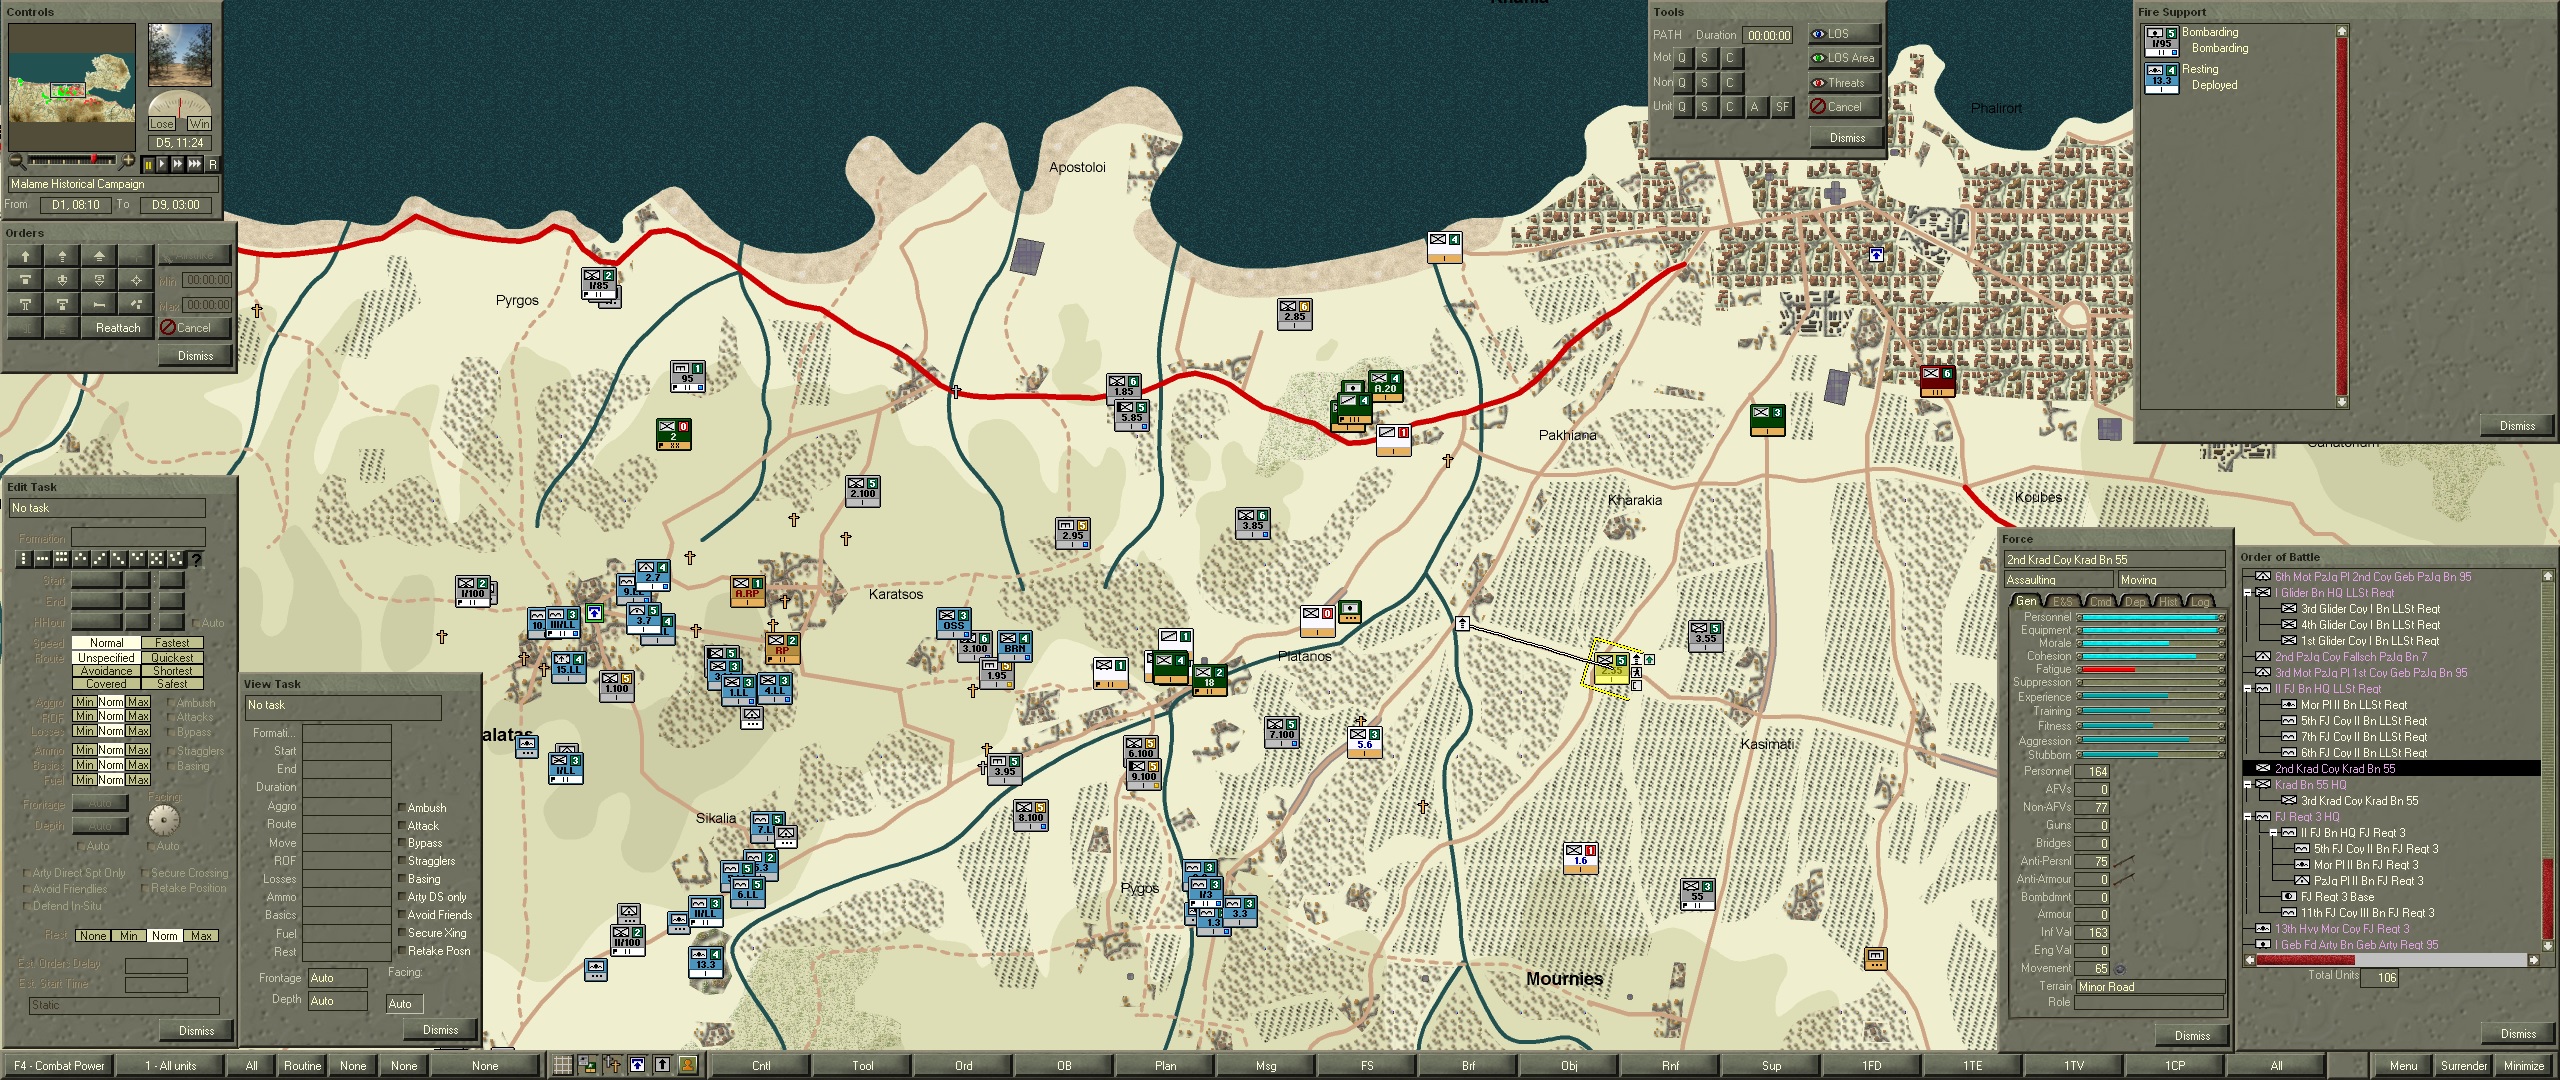Screen dimensions: 2560x1080
Task: Collapse FJ Regt 3 HQ tree node
Action: [2248, 817]
